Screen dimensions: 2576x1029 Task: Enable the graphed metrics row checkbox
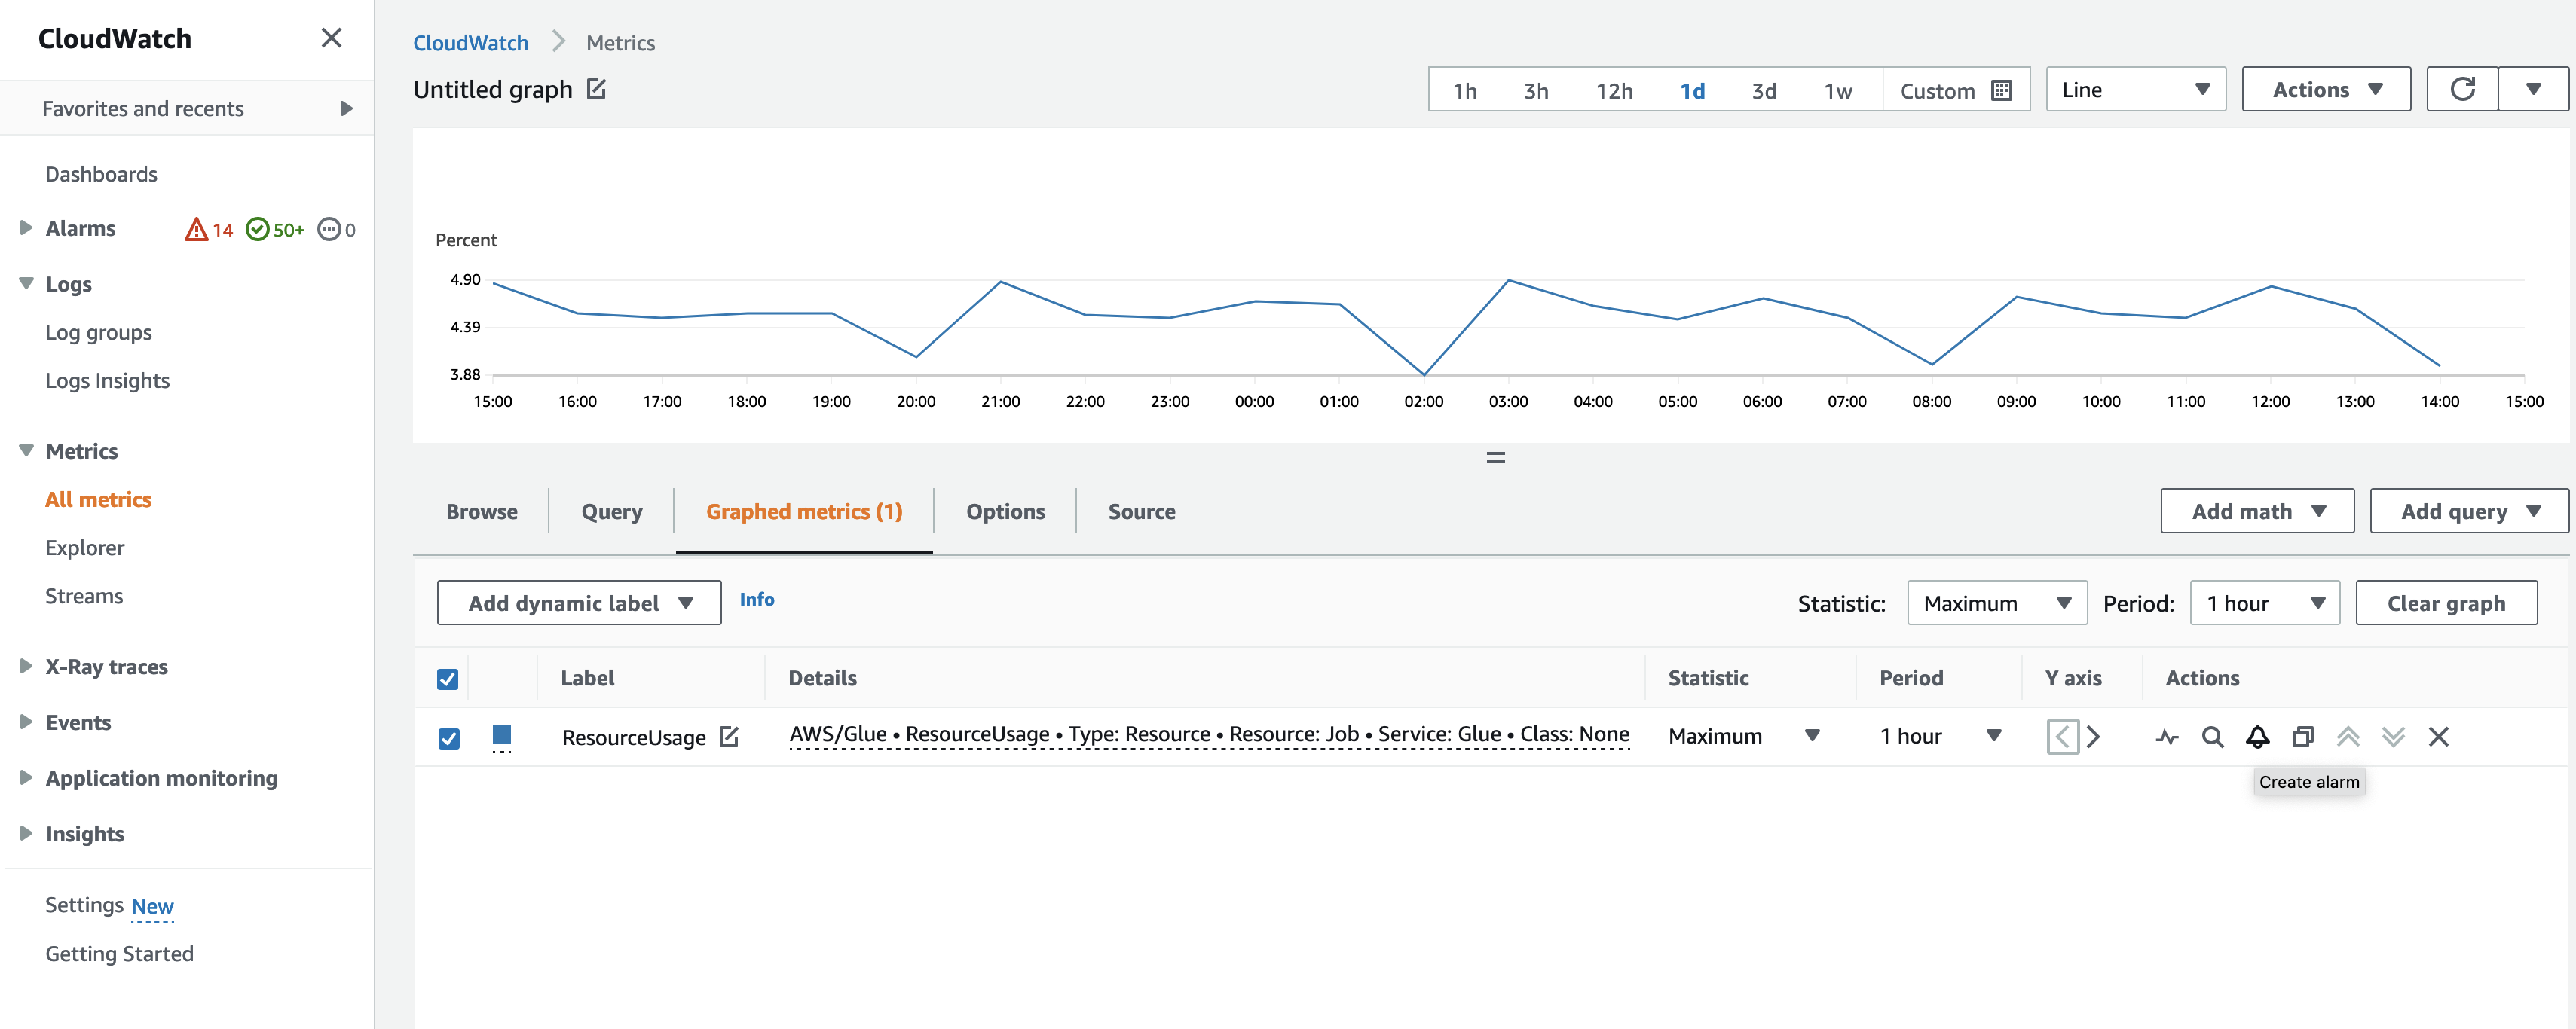pos(450,735)
